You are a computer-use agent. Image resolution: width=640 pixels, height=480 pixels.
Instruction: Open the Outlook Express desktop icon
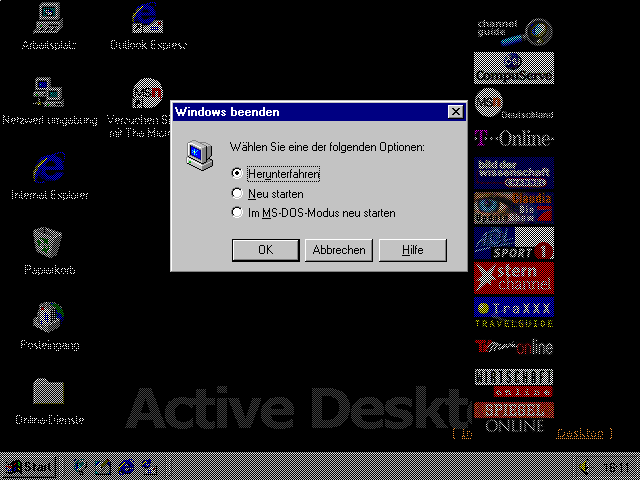[147, 20]
